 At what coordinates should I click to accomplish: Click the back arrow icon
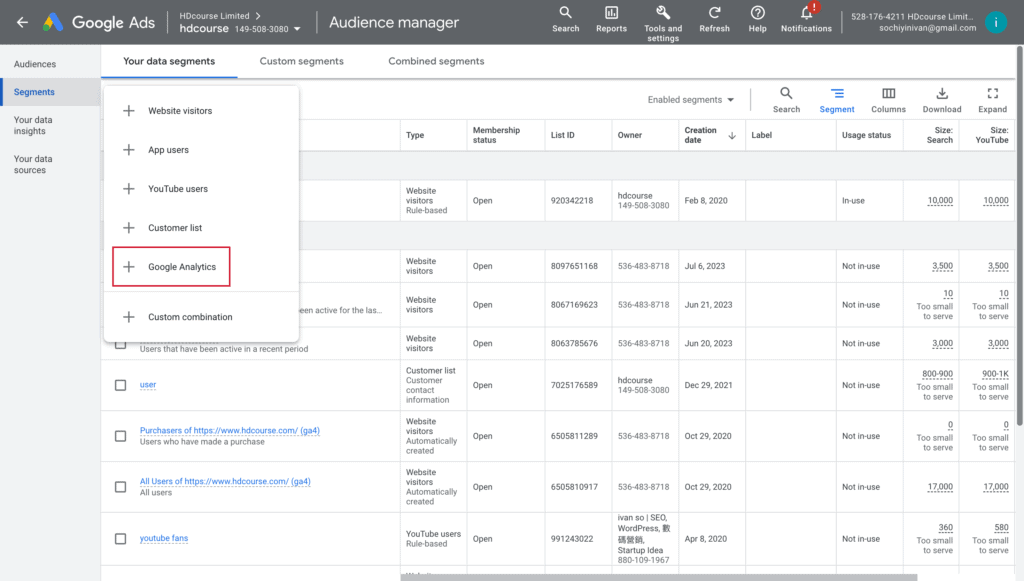22,22
